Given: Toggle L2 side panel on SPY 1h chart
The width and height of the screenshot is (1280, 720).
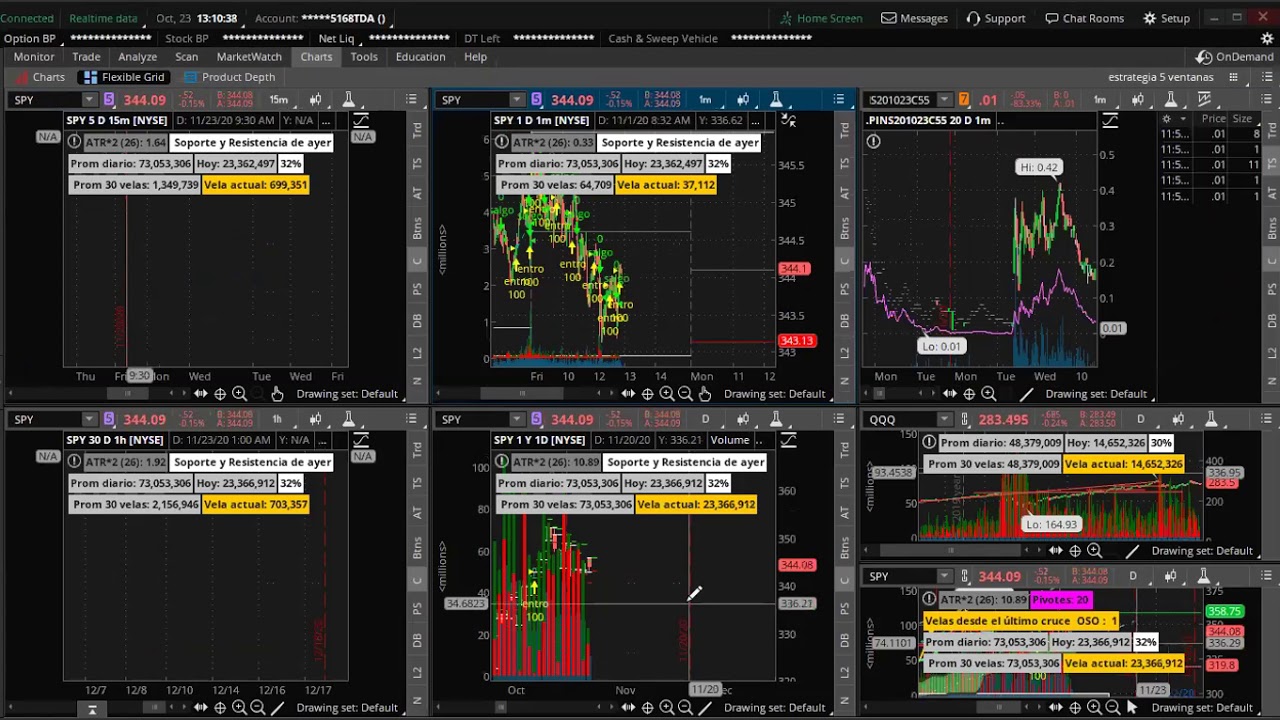Looking at the screenshot, I should [418, 673].
